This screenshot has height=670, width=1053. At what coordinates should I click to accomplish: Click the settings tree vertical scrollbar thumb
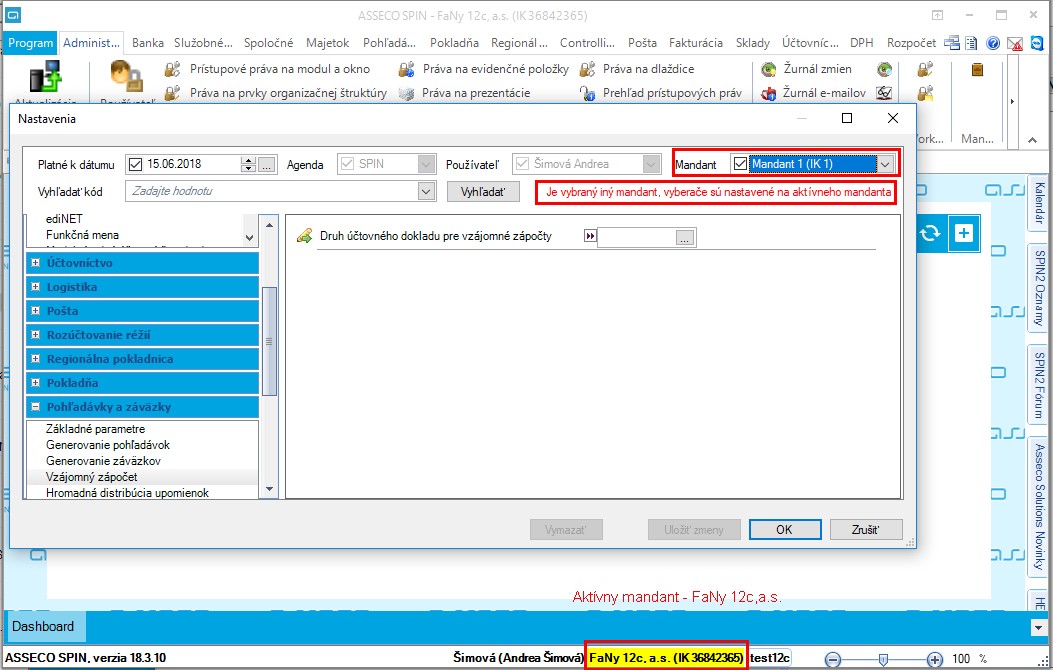(269, 341)
